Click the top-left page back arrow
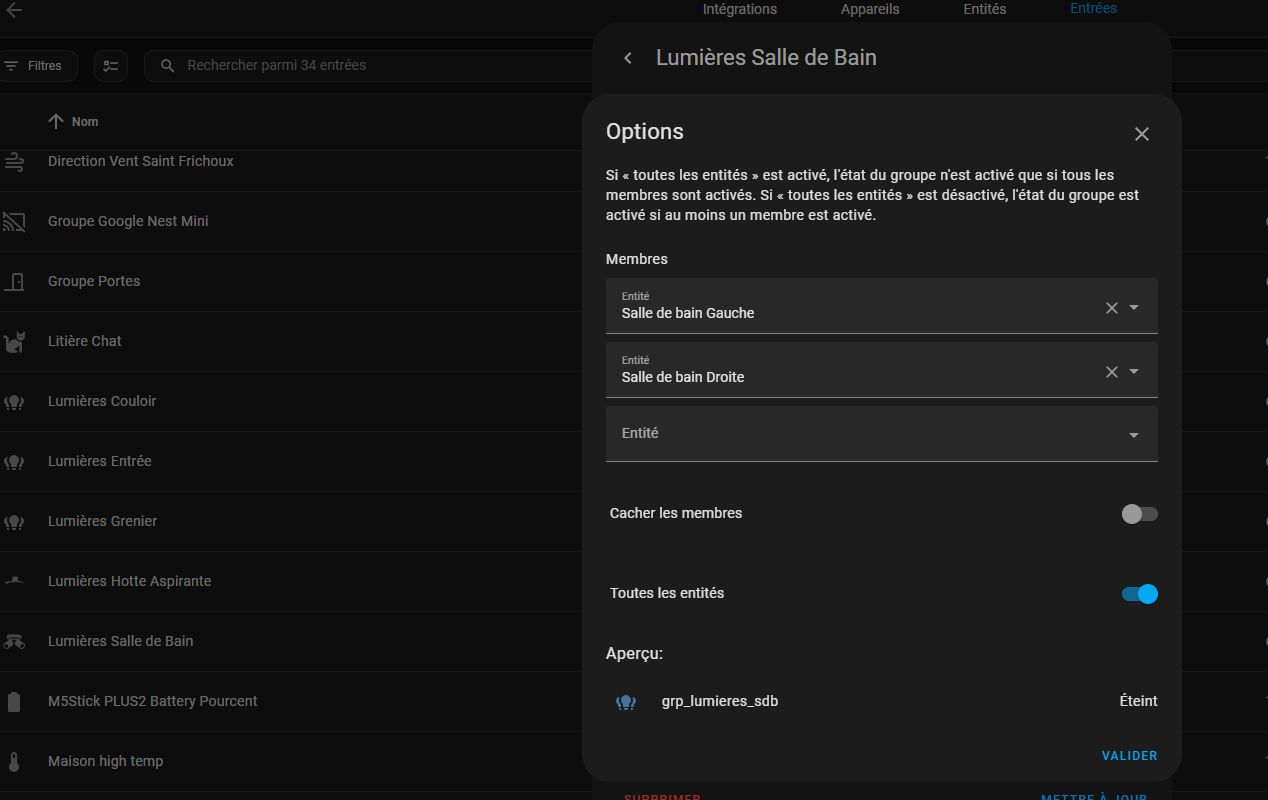Viewport: 1268px width, 800px height. [14, 10]
